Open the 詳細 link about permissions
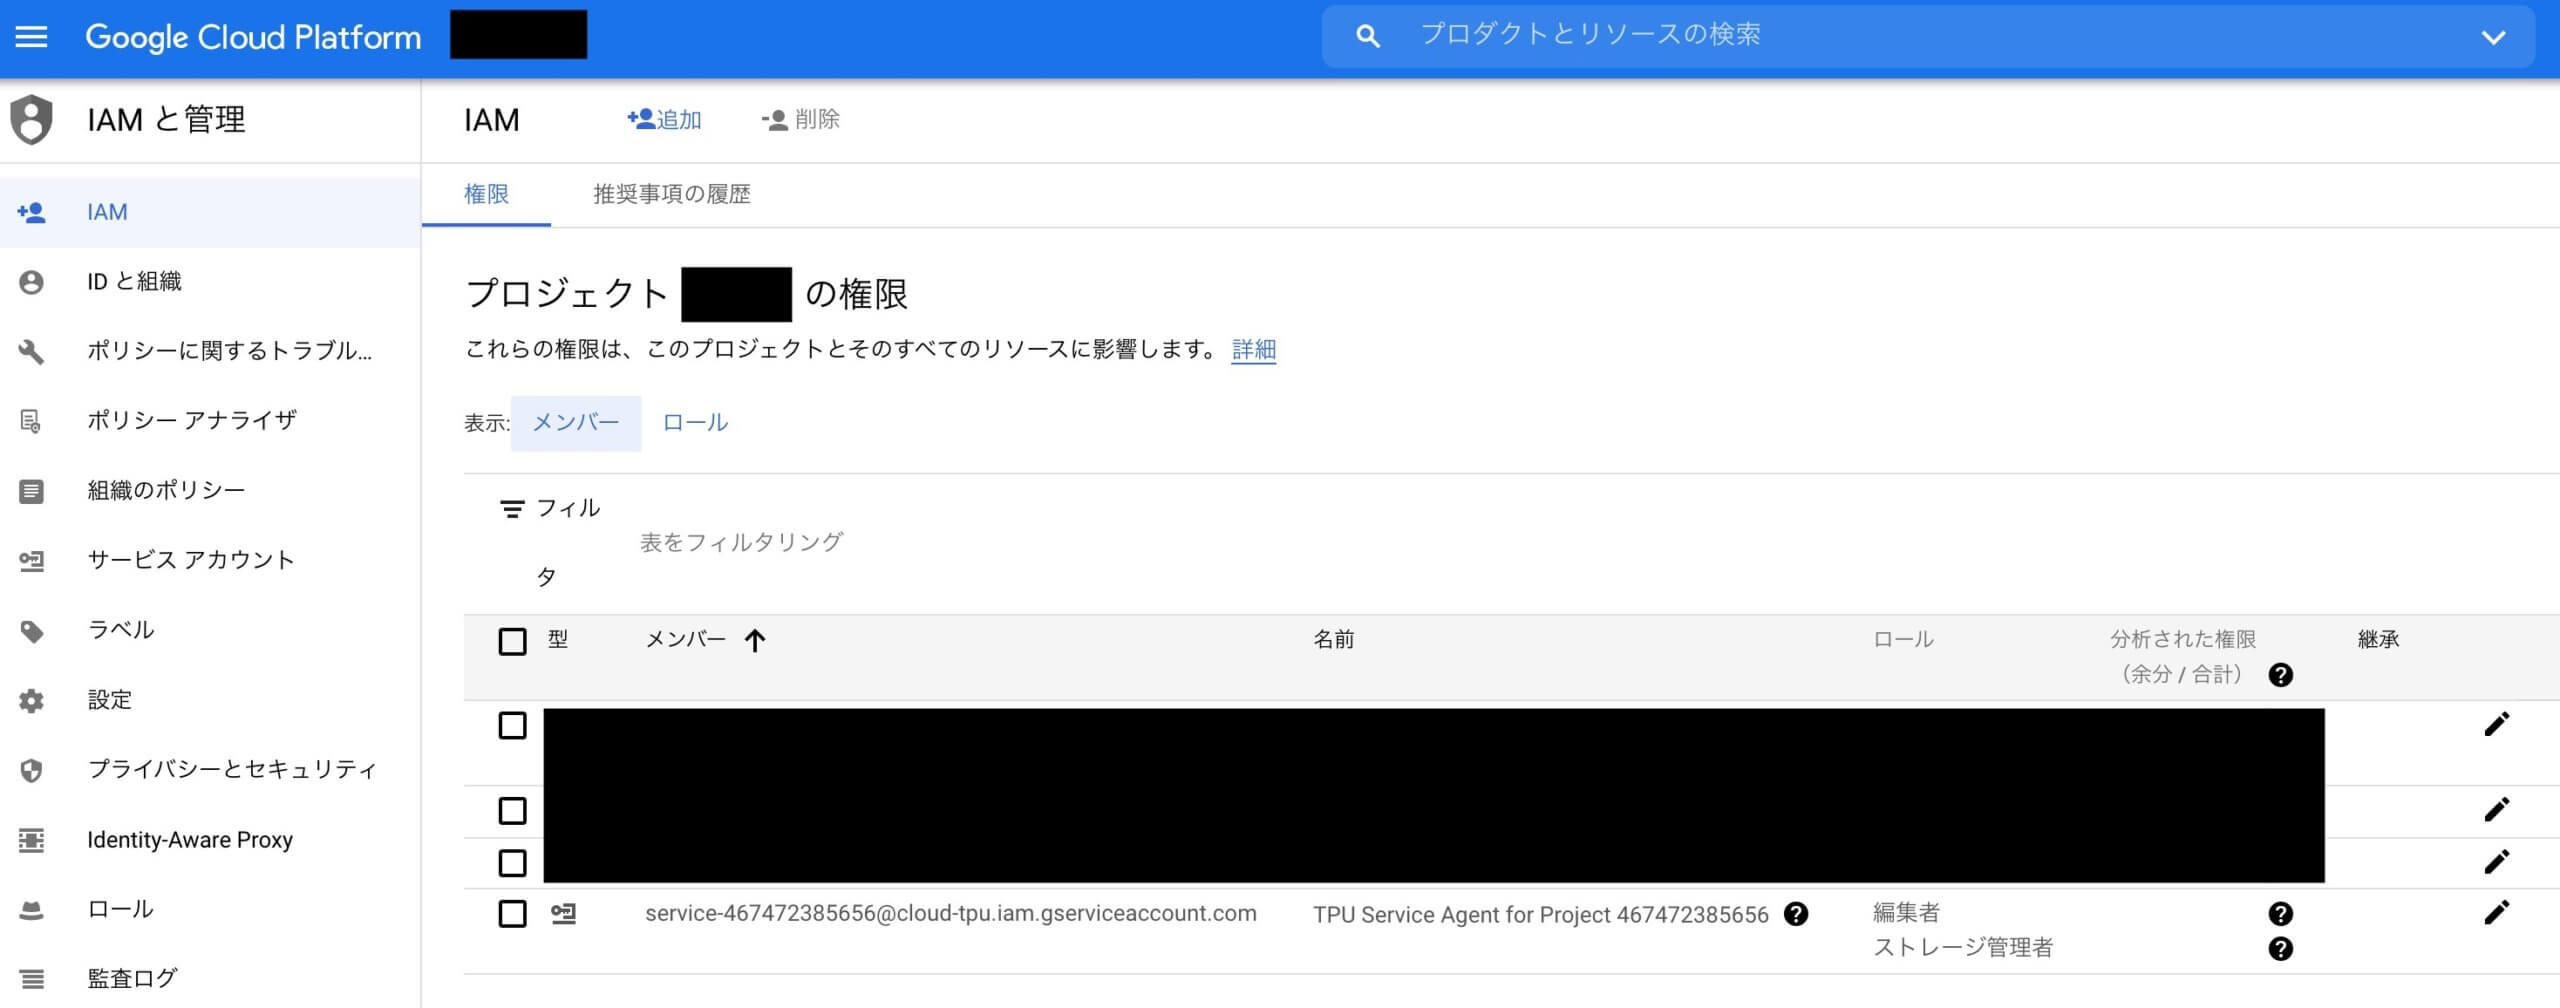Screen dimensions: 2560x1008 click(1254, 350)
